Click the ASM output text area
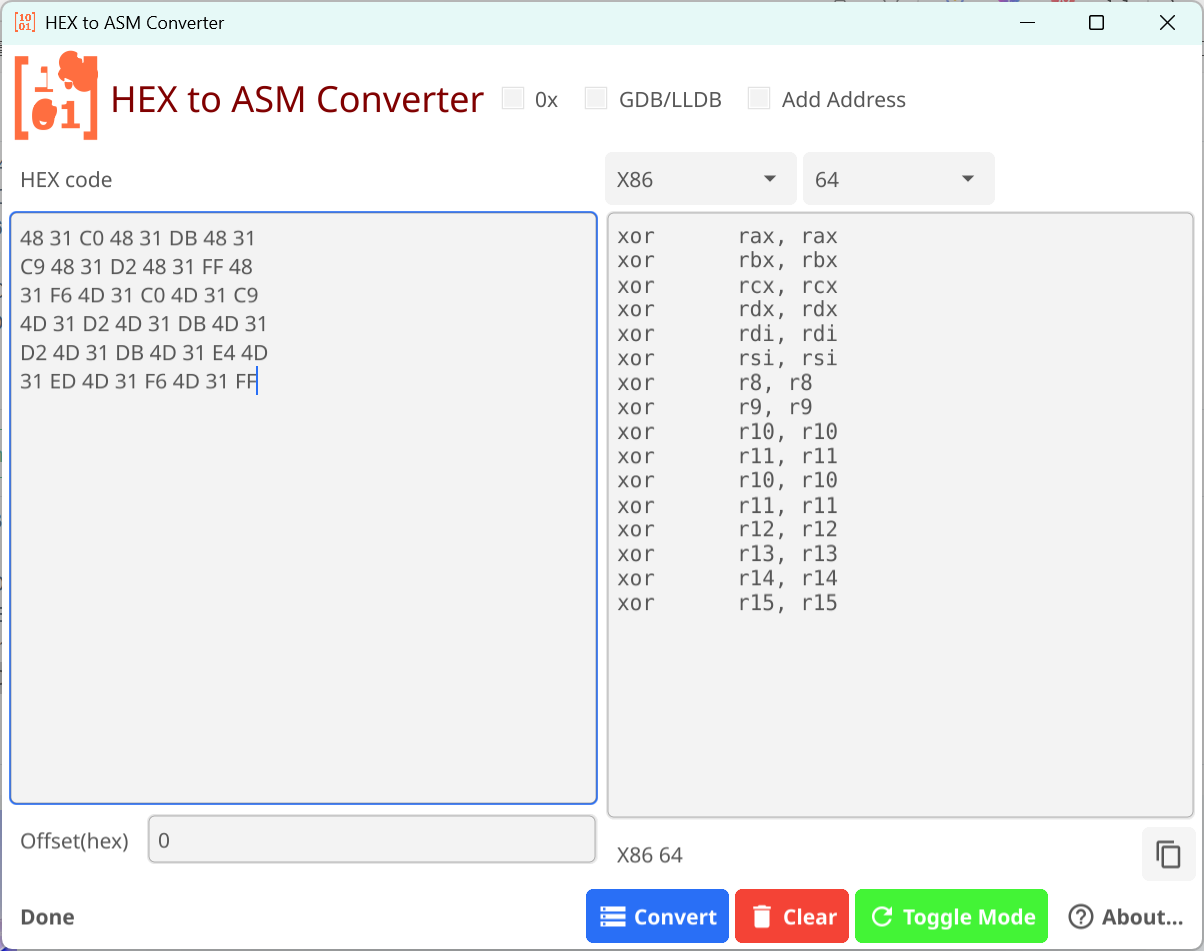Image resolution: width=1204 pixels, height=951 pixels. pyautogui.click(x=900, y=515)
